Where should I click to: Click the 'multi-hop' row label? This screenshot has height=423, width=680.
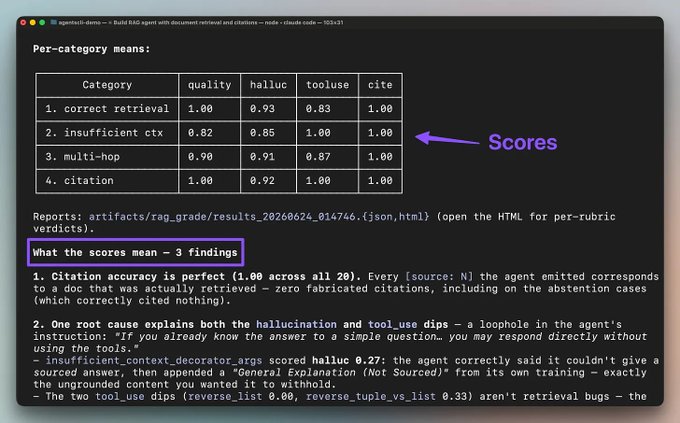[x=92, y=157]
